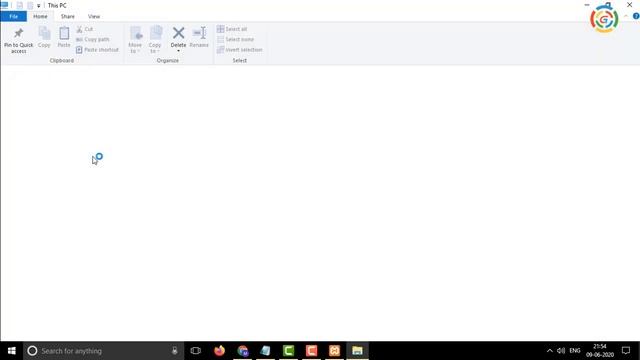The height and width of the screenshot is (360, 640).
Task: Click the Search for anything box
Action: (104, 351)
